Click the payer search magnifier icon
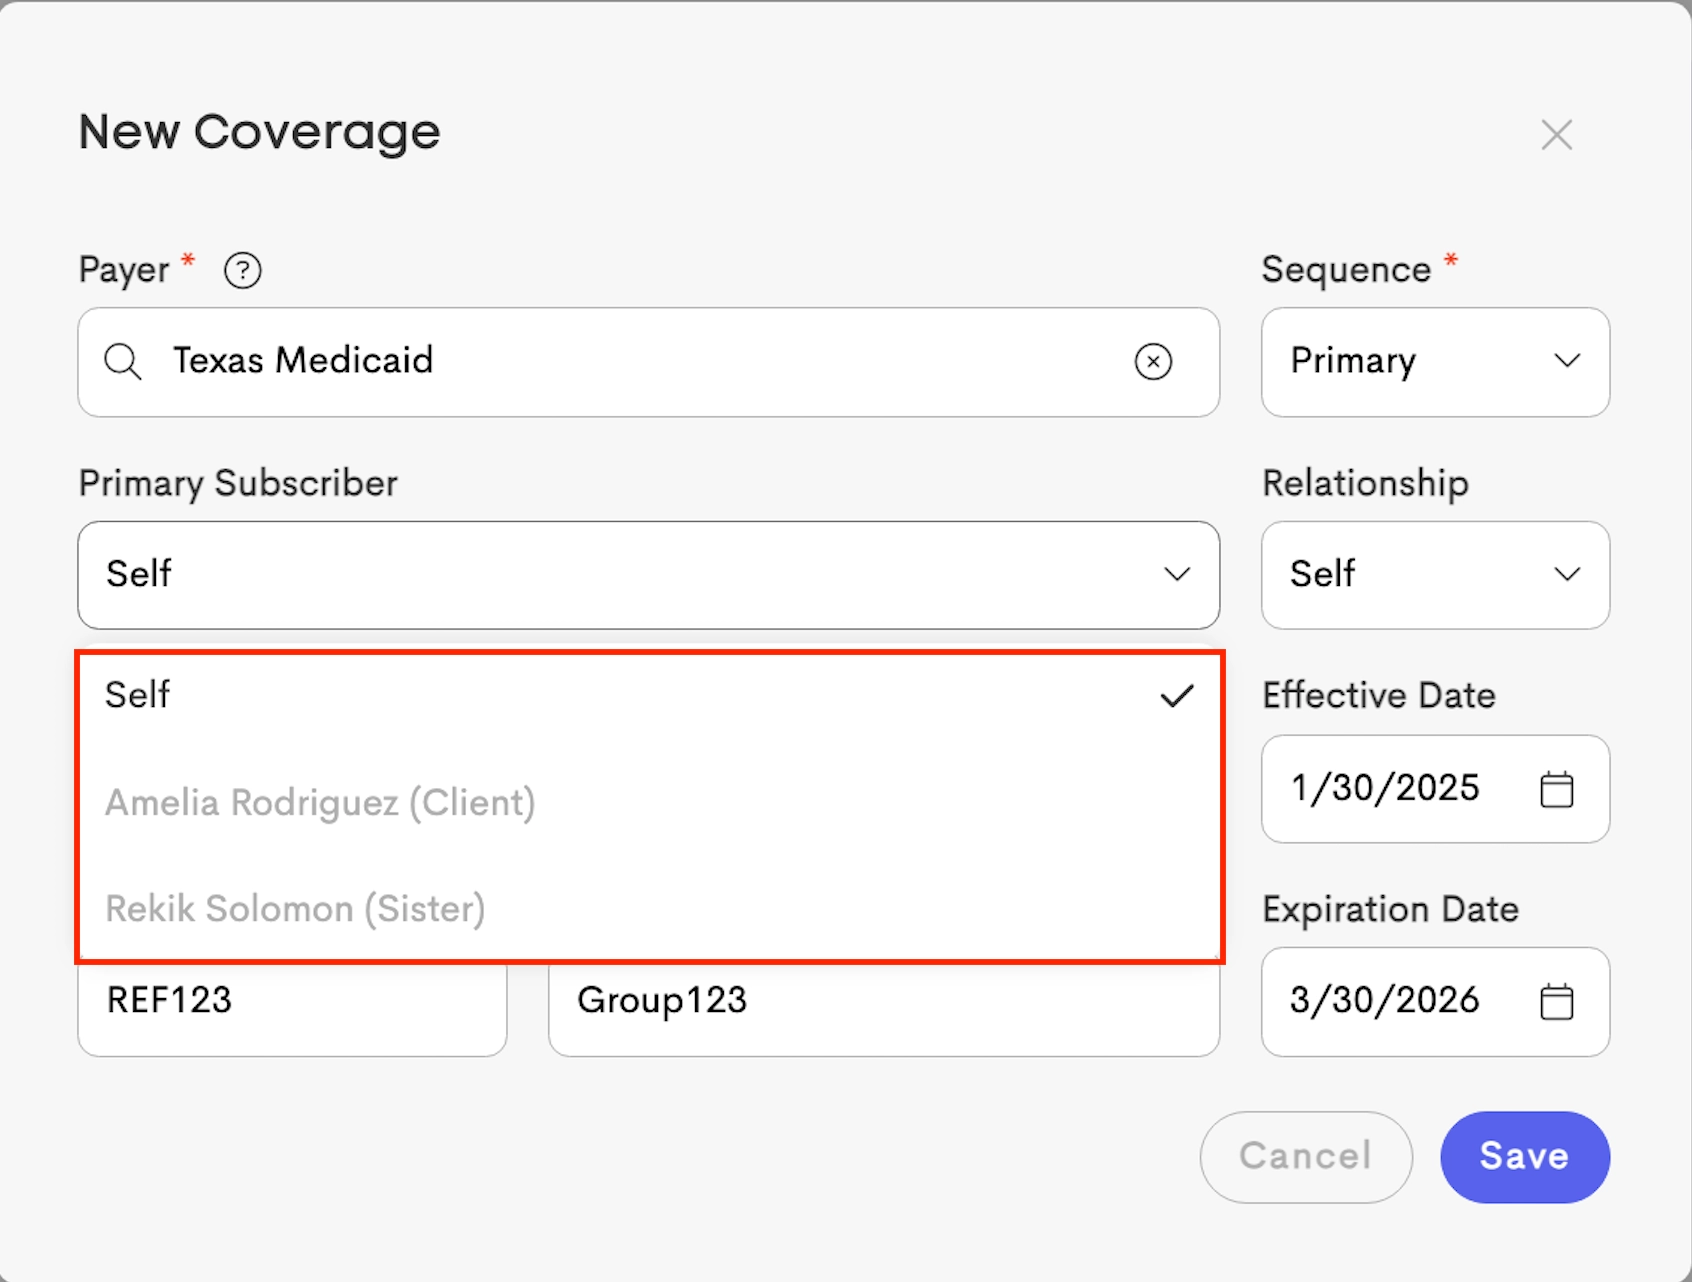This screenshot has height=1282, width=1692. point(123,361)
